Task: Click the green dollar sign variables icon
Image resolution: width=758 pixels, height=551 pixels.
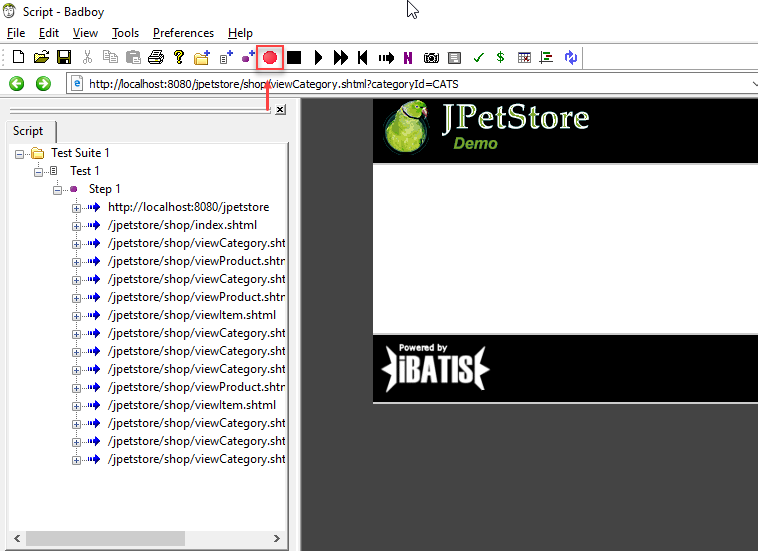Action: click(x=500, y=58)
